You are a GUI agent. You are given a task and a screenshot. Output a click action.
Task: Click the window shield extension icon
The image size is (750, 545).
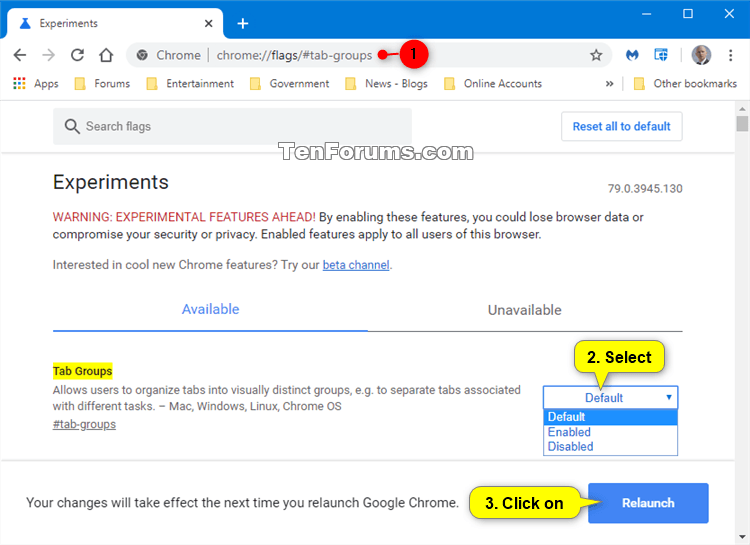[661, 55]
